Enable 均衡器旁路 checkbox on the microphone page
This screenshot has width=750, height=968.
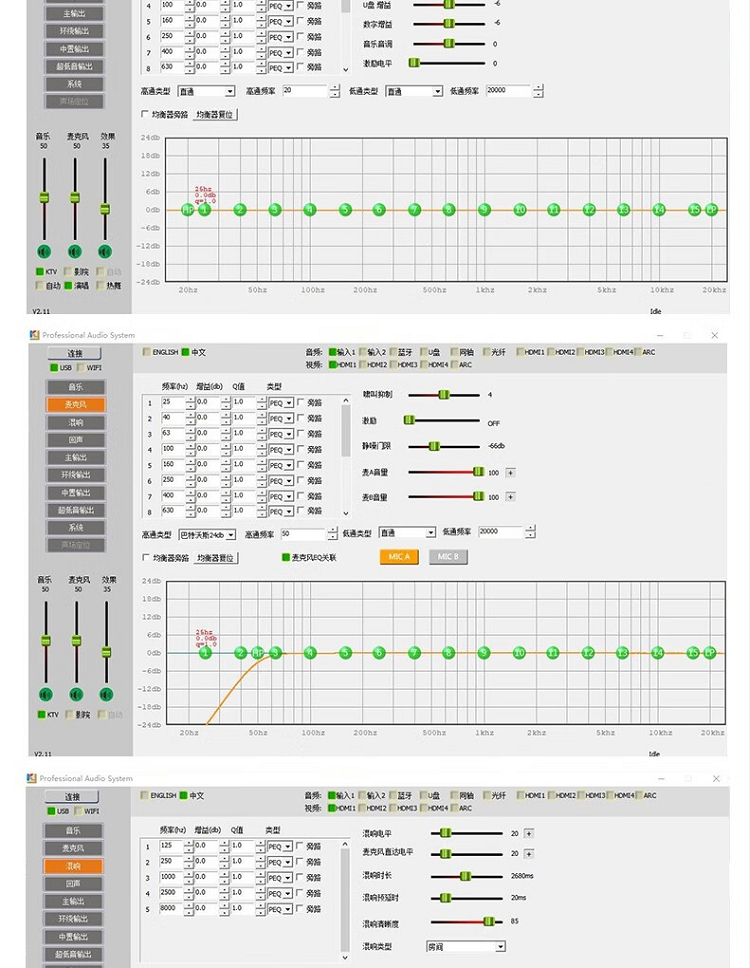click(x=146, y=558)
